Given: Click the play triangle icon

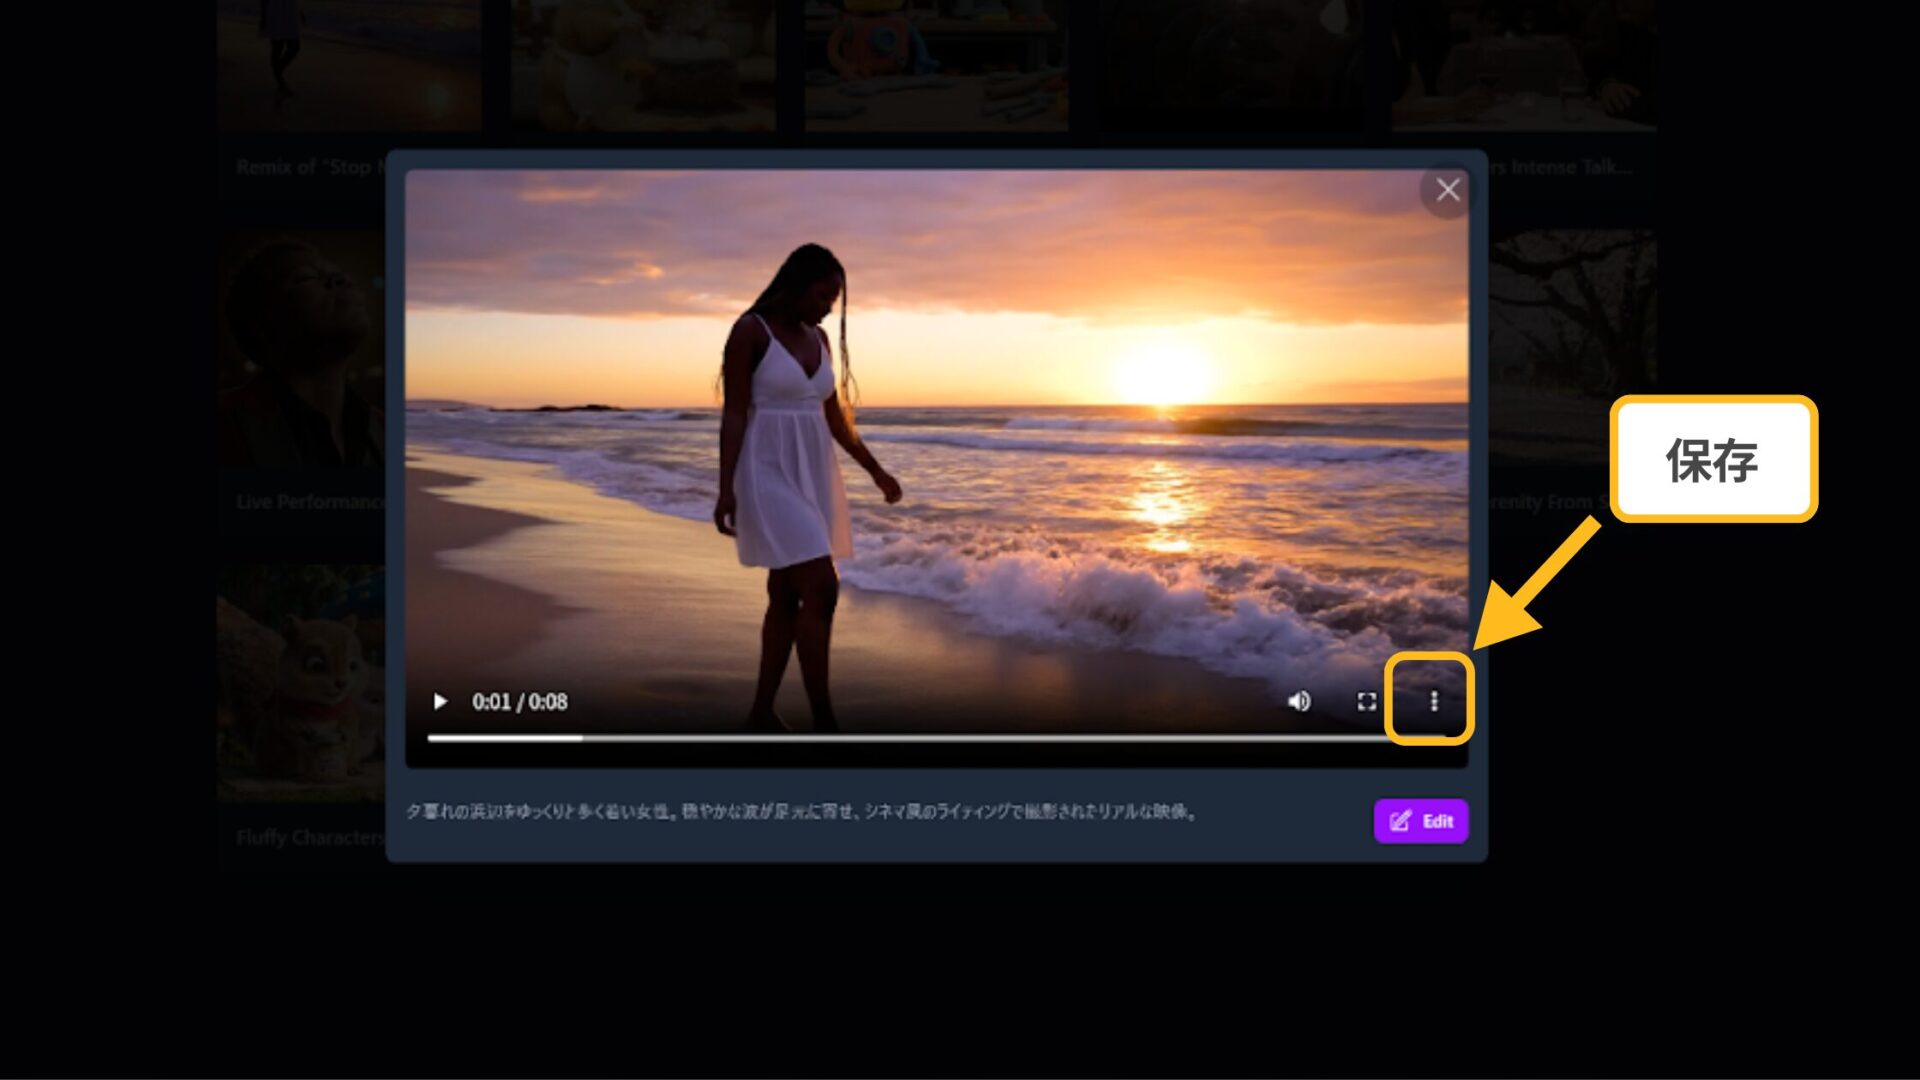Looking at the screenshot, I should (440, 701).
